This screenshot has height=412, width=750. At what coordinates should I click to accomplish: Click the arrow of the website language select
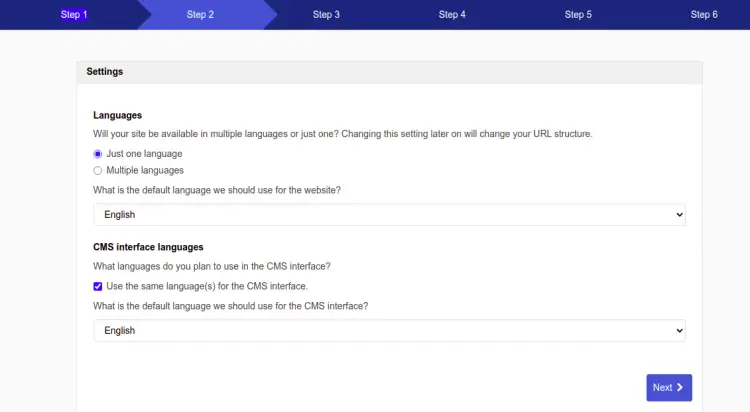[x=679, y=215]
